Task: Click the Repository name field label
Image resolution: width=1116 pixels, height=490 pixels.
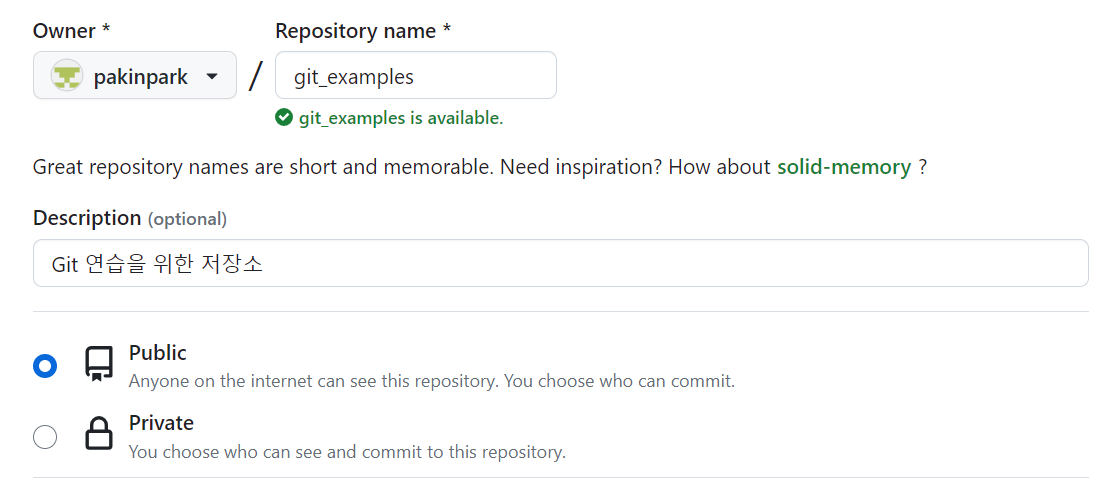Action: pos(362,31)
